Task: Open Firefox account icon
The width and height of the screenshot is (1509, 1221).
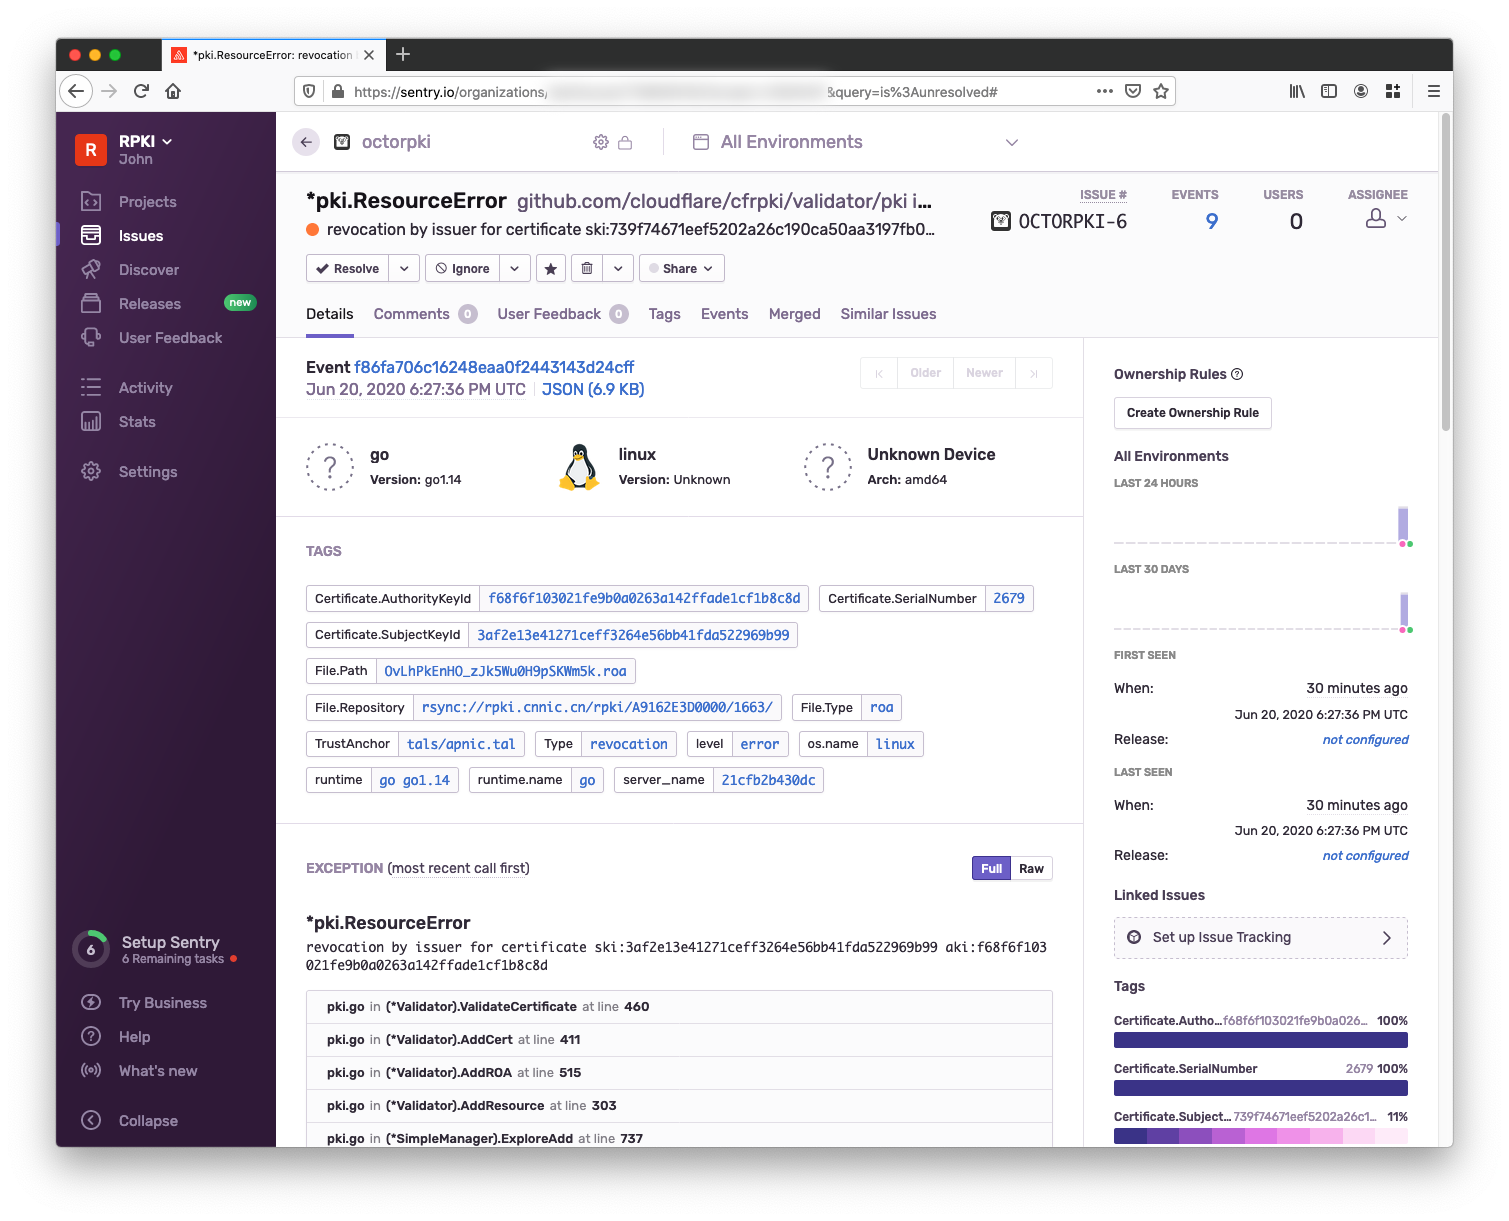Action: [x=1361, y=91]
